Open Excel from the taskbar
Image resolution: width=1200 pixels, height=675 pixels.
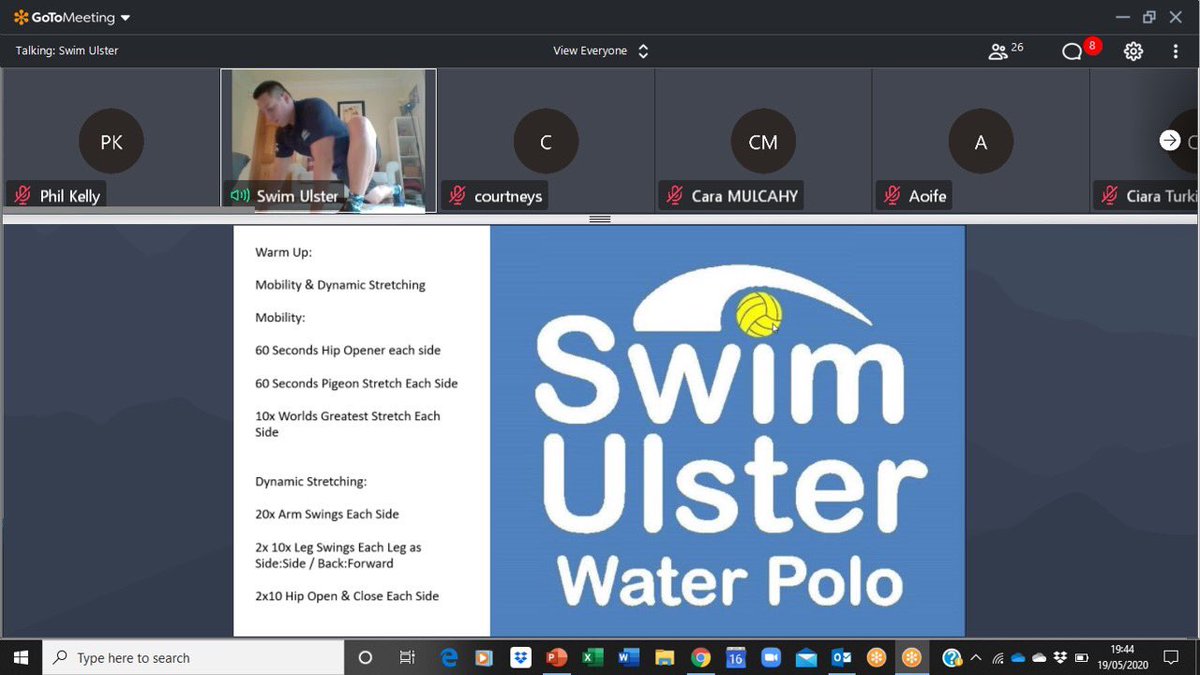(593, 657)
